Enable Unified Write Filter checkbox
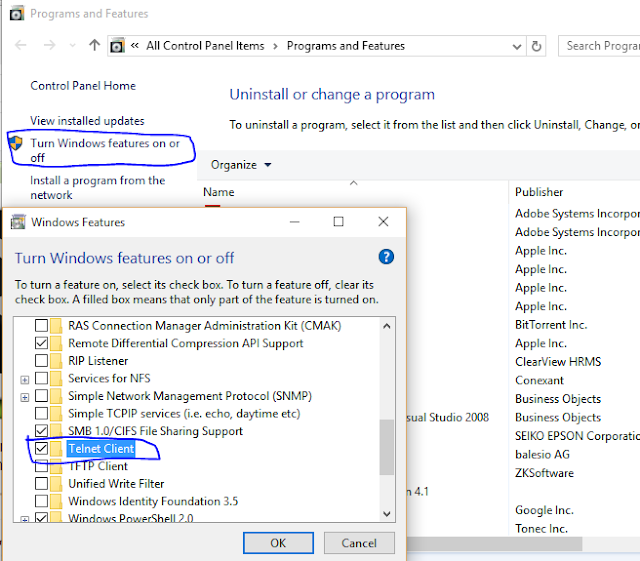The width and height of the screenshot is (640, 561). click(41, 483)
